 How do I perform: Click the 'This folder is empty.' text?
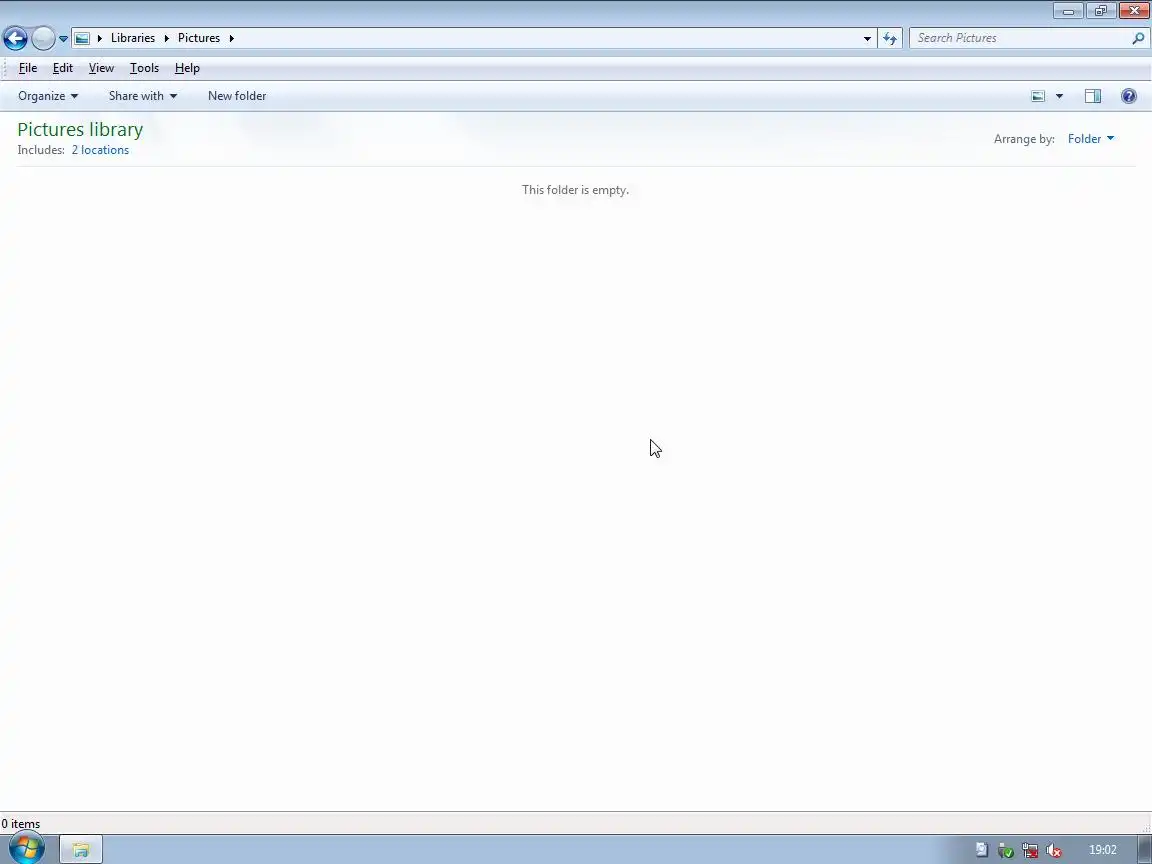(x=575, y=190)
